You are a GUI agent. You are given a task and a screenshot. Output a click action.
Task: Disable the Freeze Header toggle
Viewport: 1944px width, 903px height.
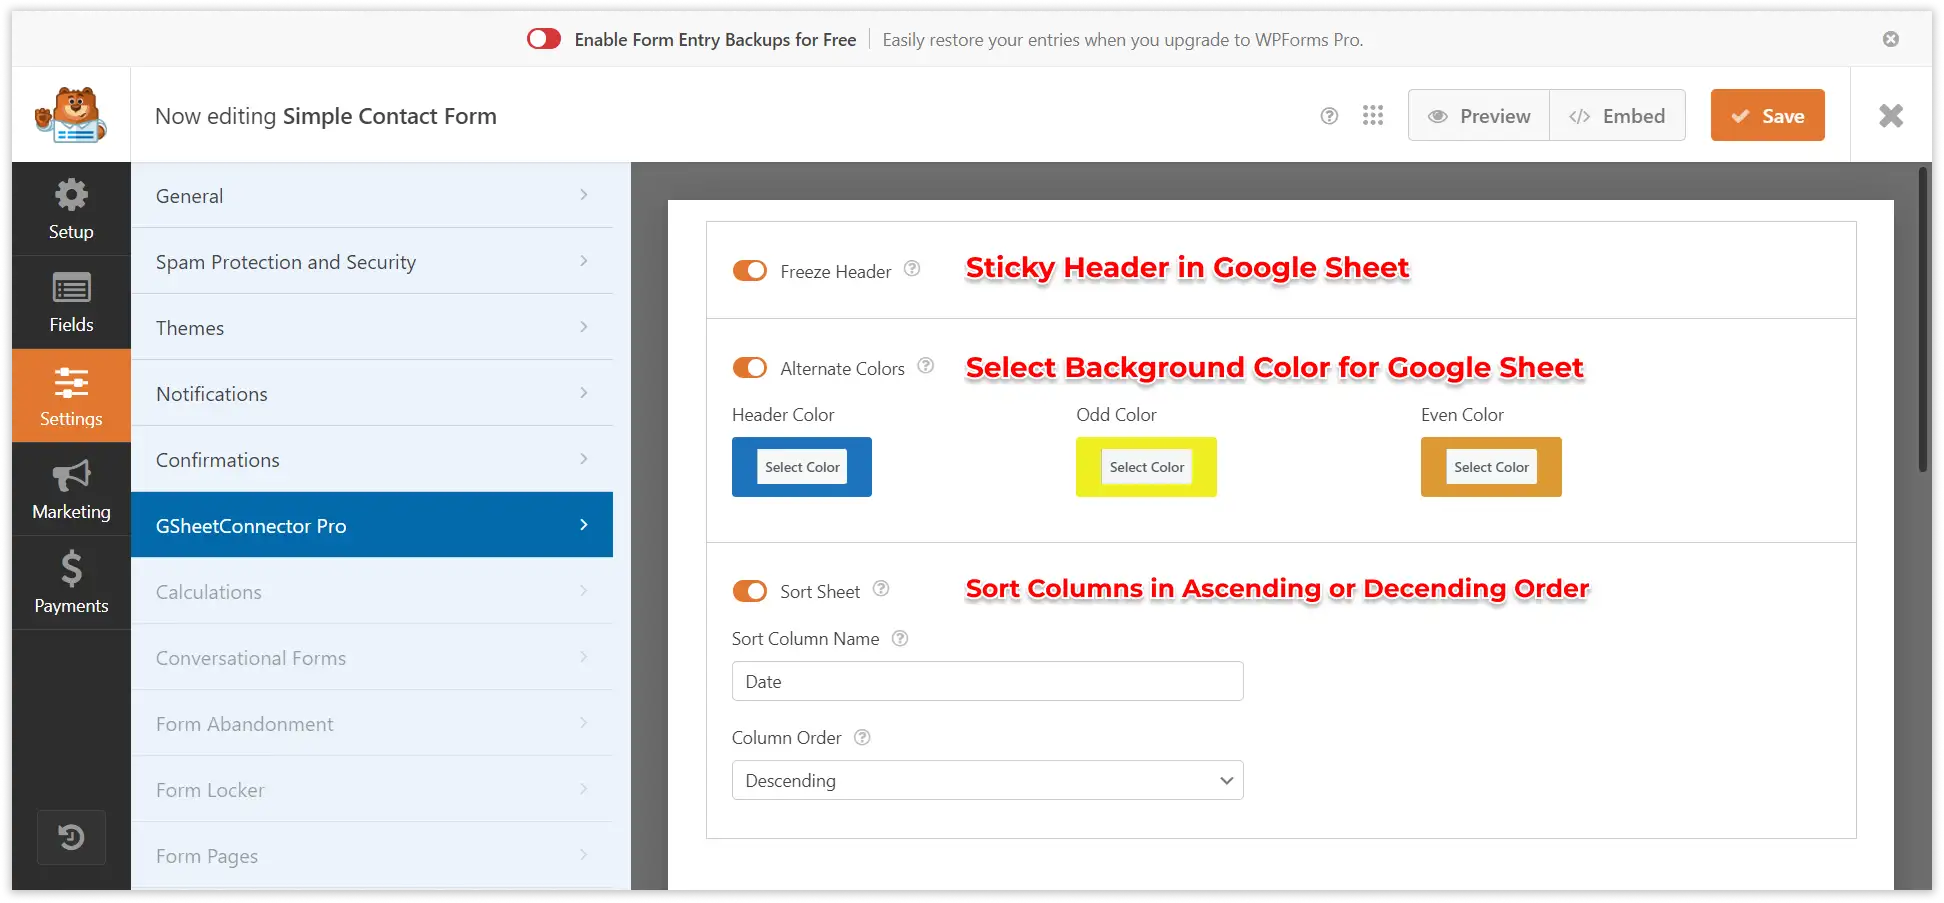[x=750, y=270]
